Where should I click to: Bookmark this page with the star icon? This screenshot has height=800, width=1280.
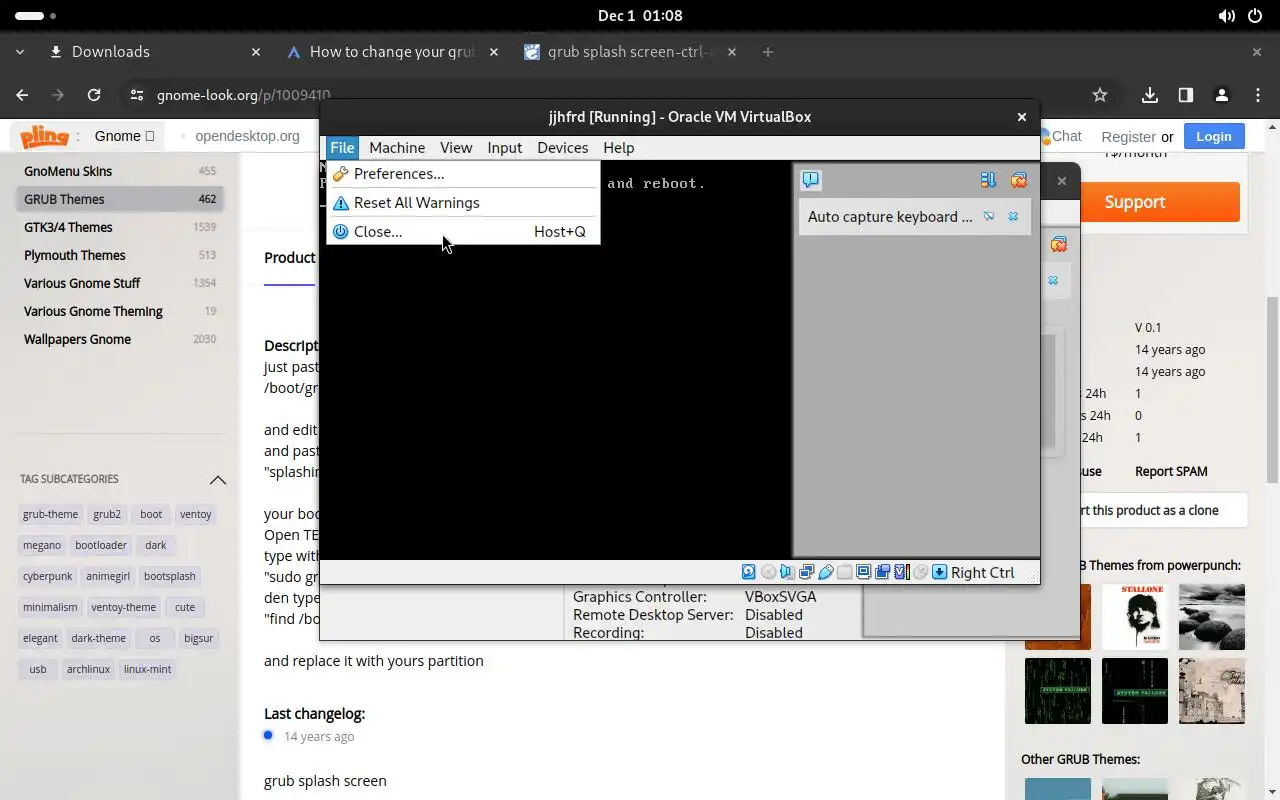[1100, 95]
